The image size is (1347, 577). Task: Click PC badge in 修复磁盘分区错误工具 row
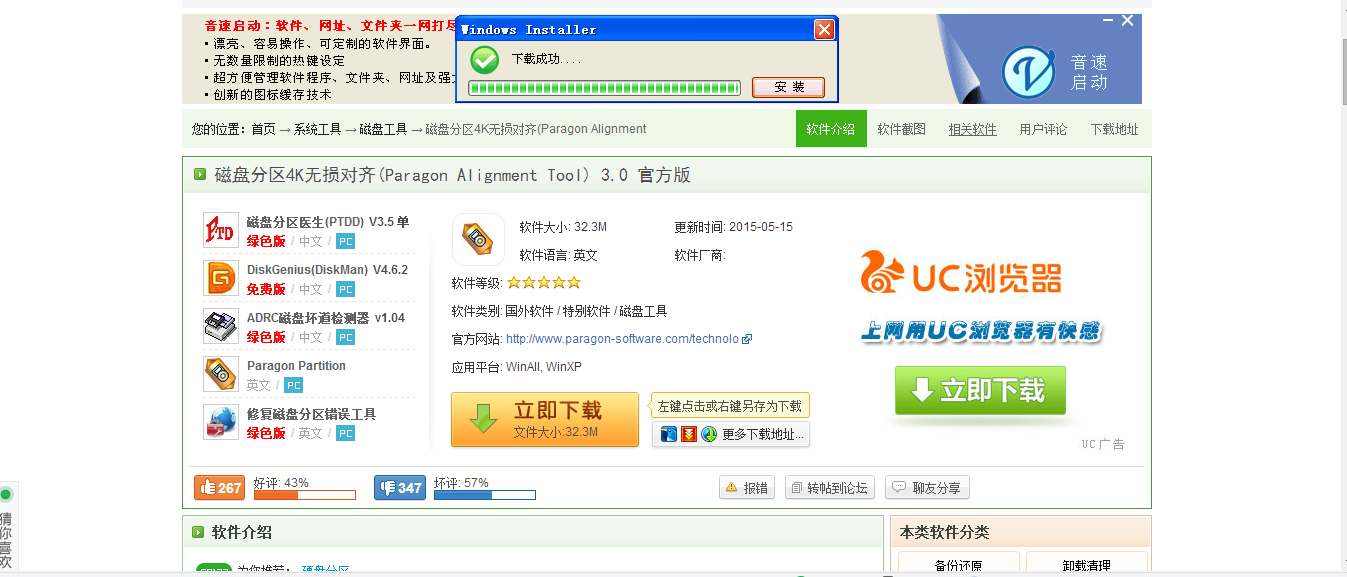pyautogui.click(x=345, y=433)
